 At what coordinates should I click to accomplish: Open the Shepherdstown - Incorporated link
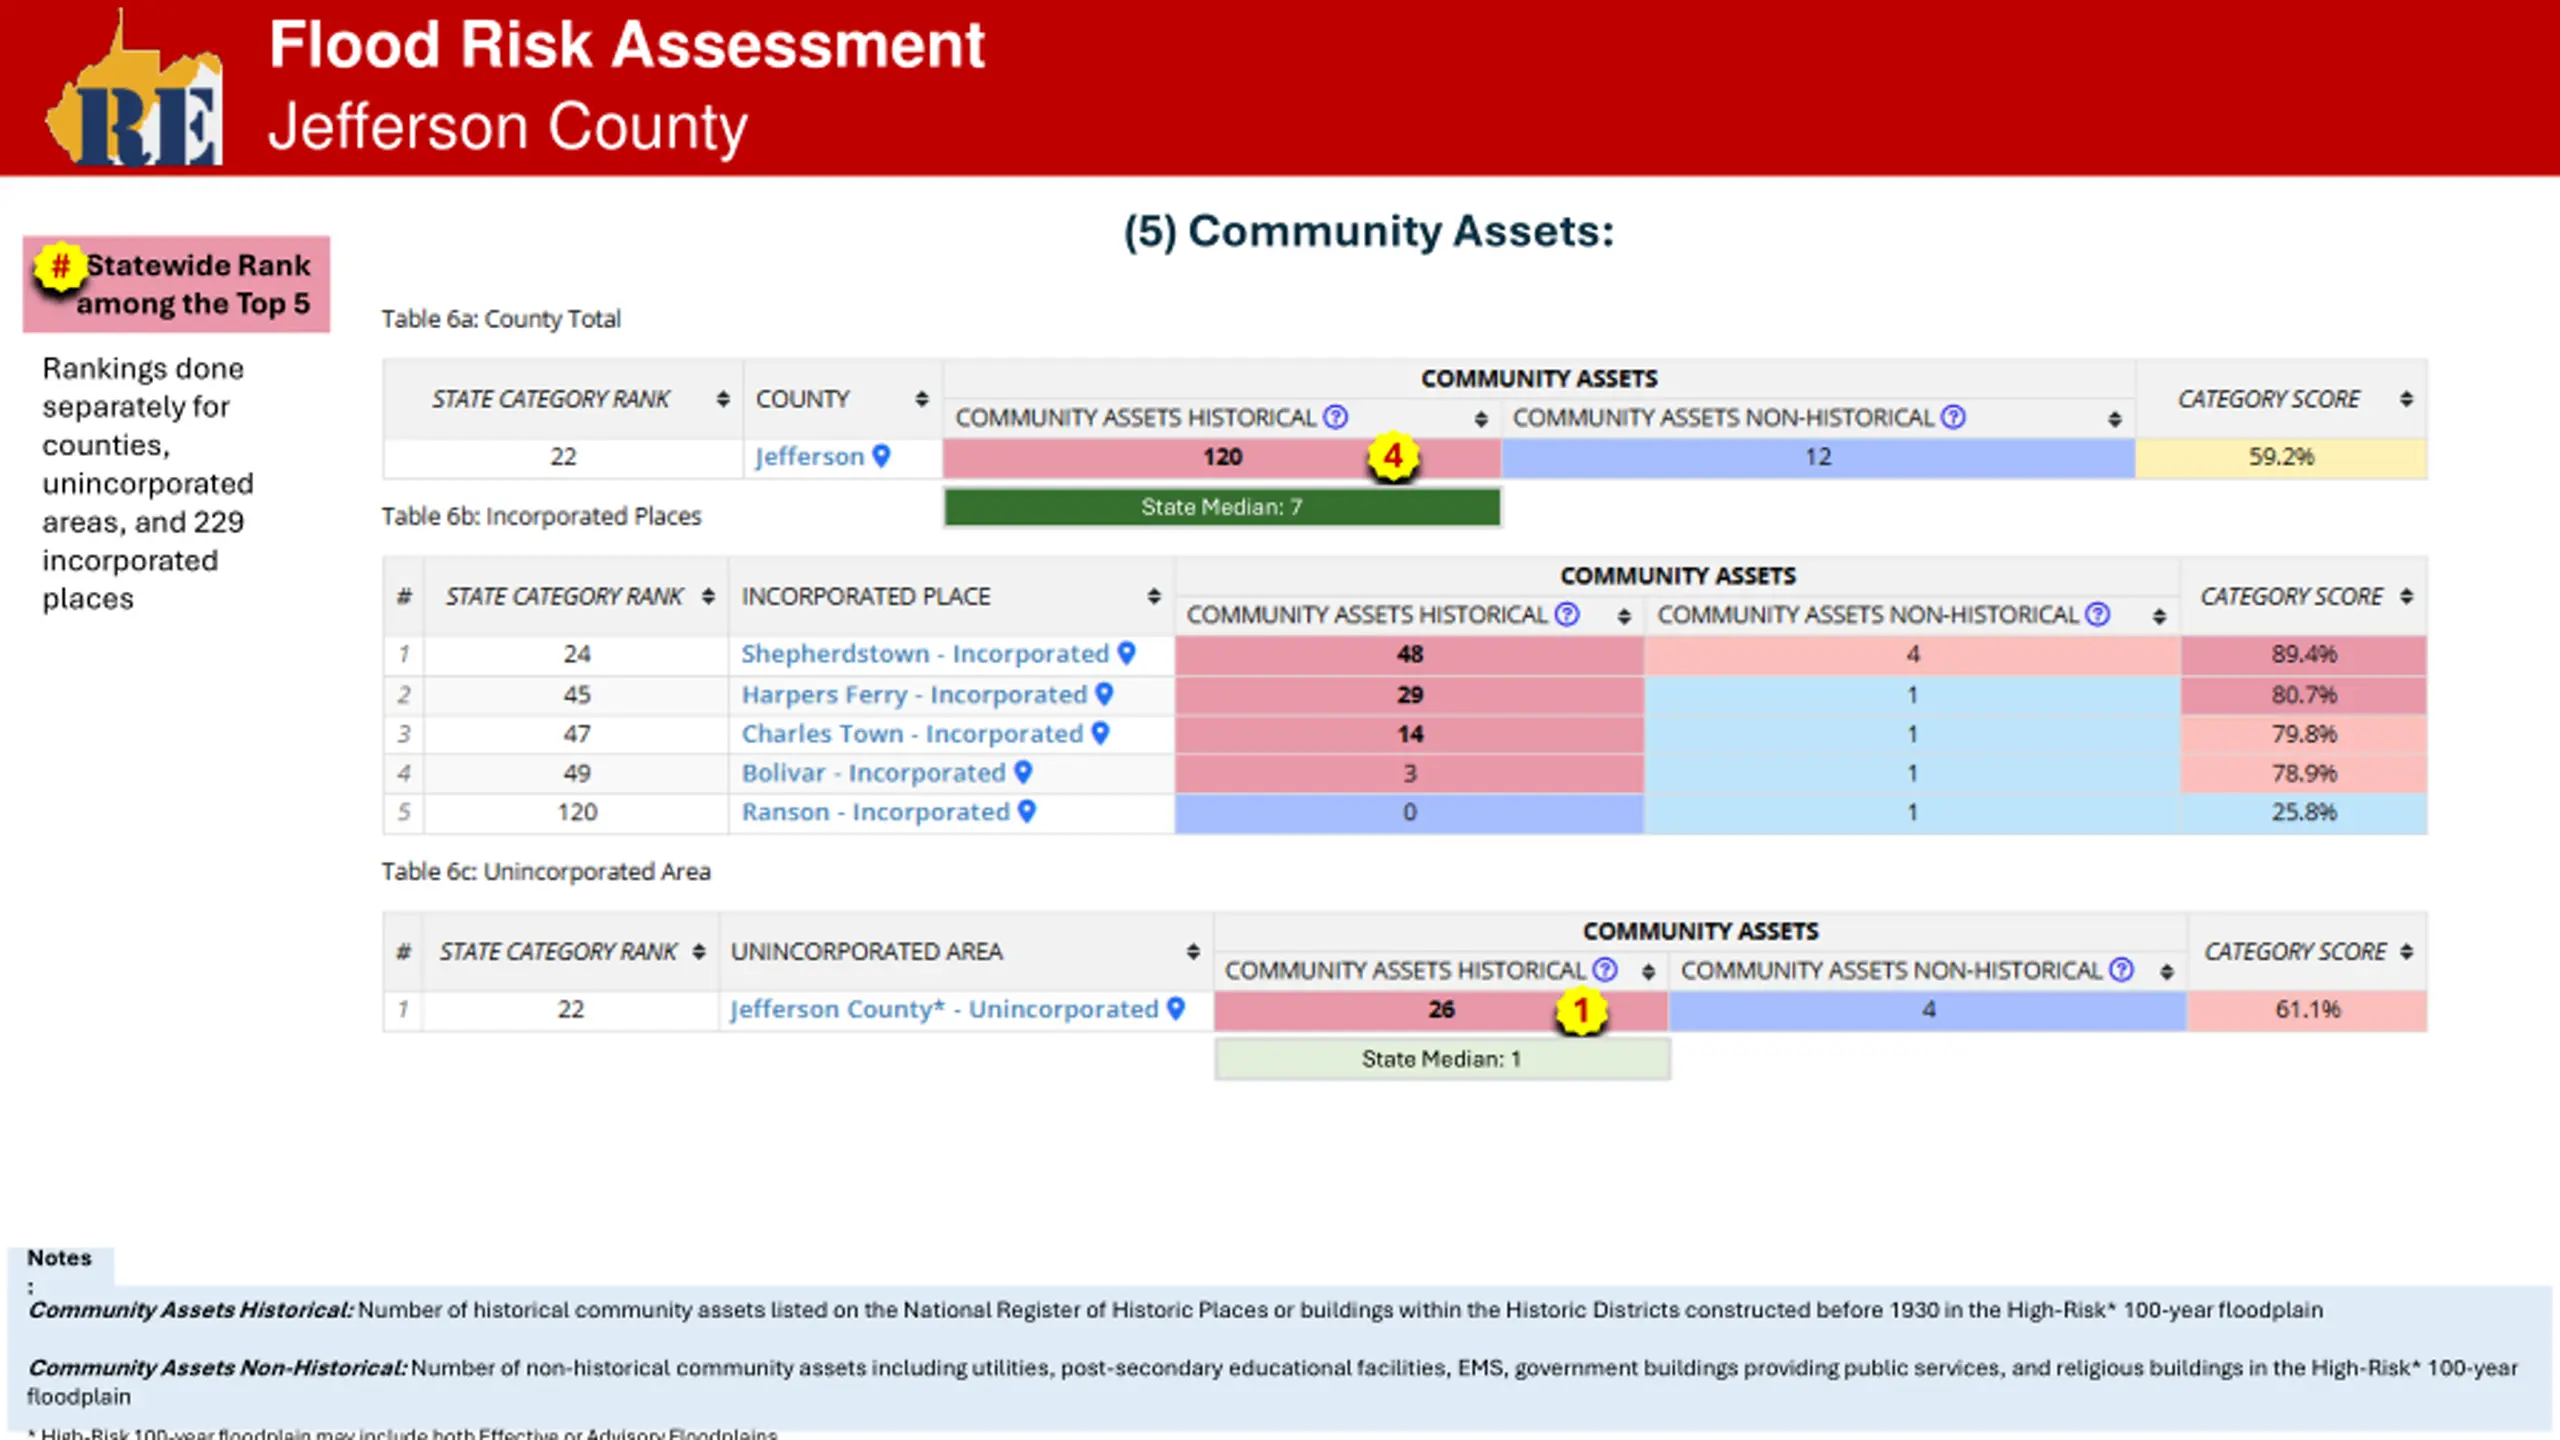click(x=925, y=653)
